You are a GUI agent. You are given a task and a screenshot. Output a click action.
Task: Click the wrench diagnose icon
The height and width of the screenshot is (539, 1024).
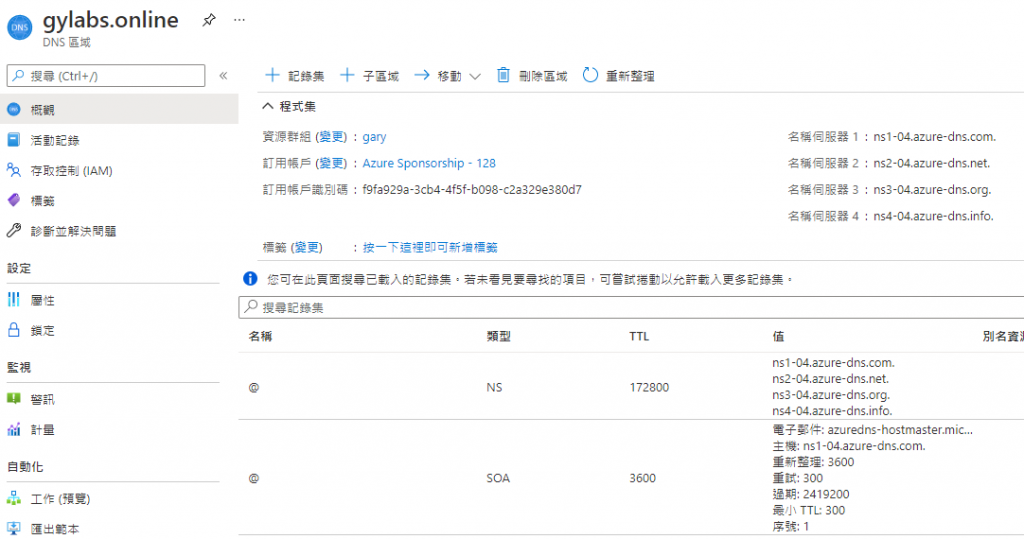pos(14,230)
